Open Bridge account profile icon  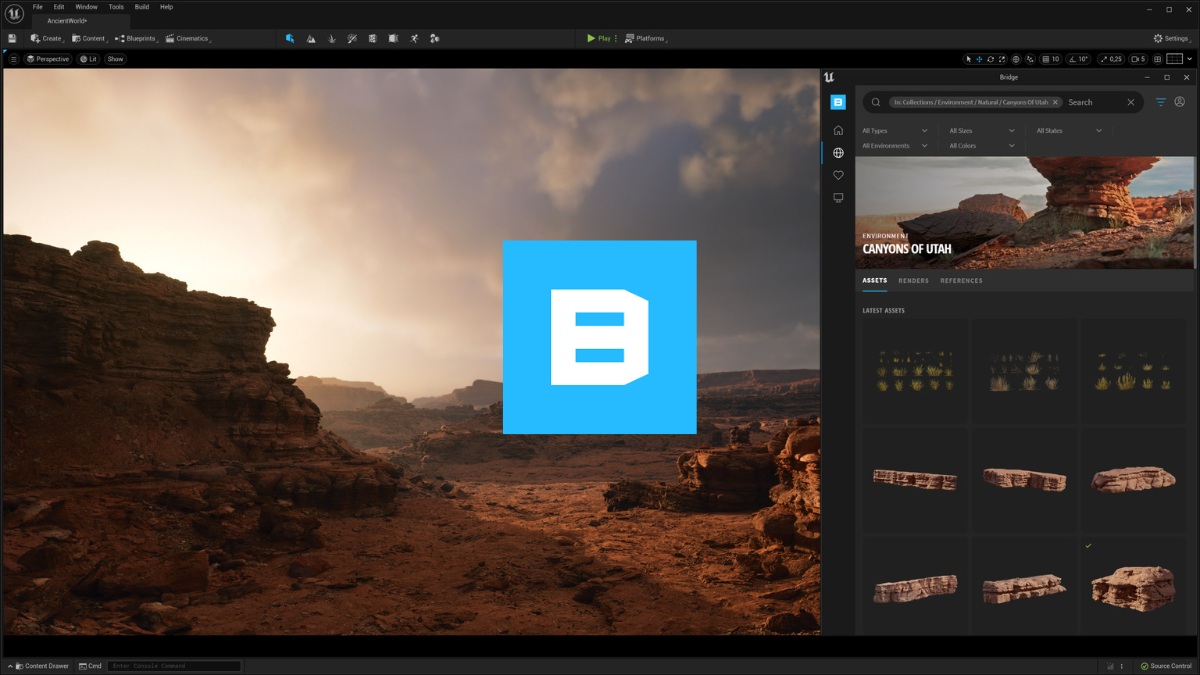[1179, 102]
